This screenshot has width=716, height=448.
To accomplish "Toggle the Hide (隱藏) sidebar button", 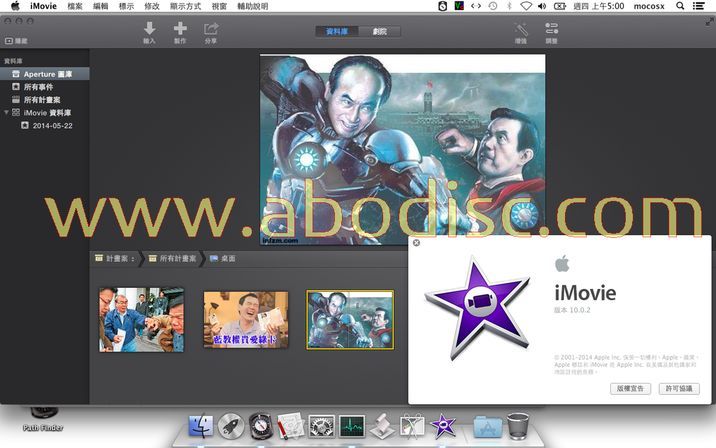I will (16, 41).
